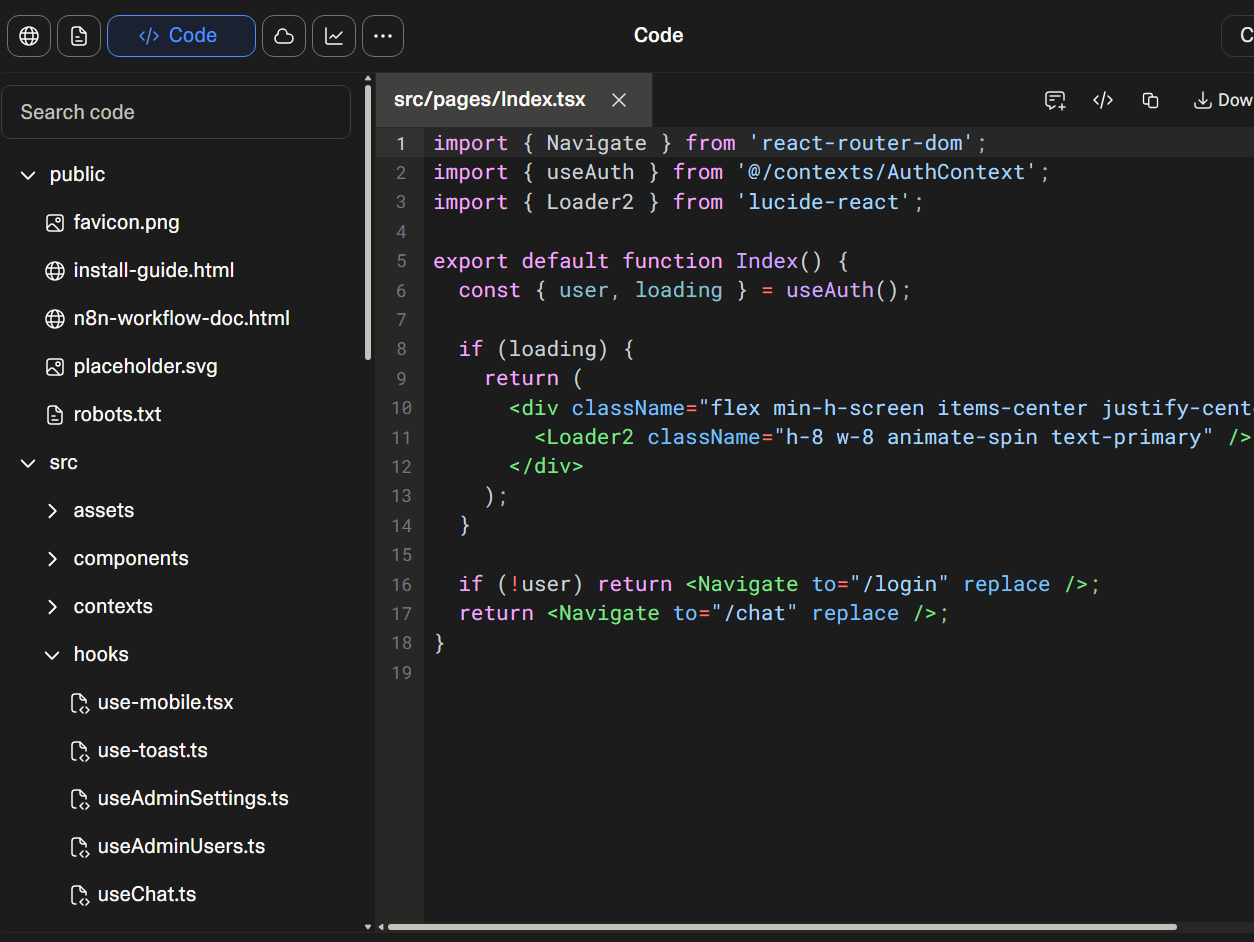The width and height of the screenshot is (1254, 942).
Task: Close the src/pages/Index.tsx tab
Action: tap(619, 100)
